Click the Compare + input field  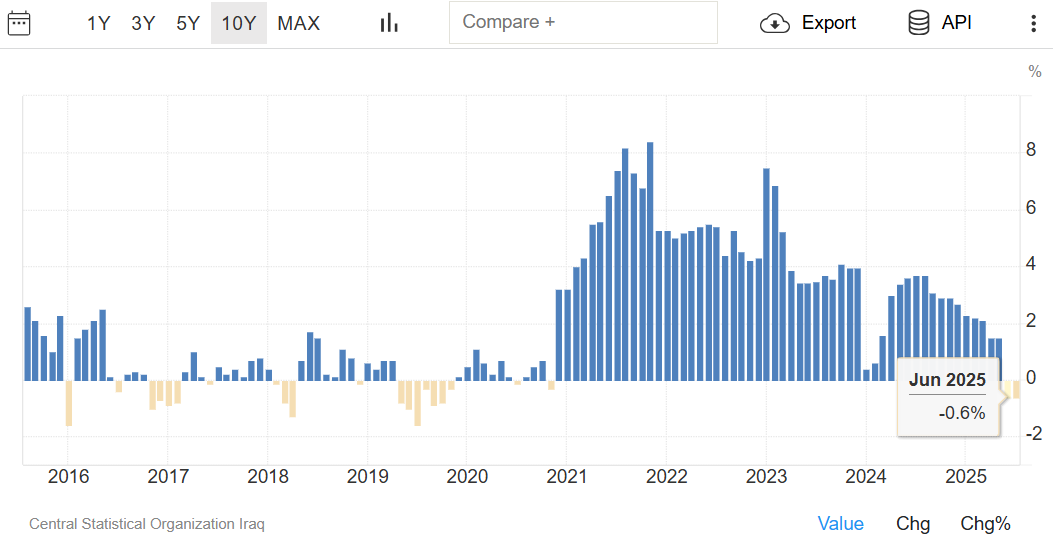(583, 22)
